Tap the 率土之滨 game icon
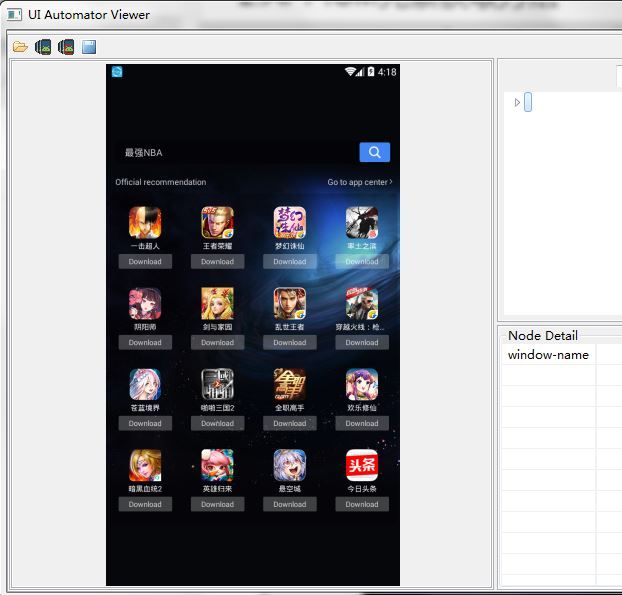622x595 pixels. click(362, 223)
